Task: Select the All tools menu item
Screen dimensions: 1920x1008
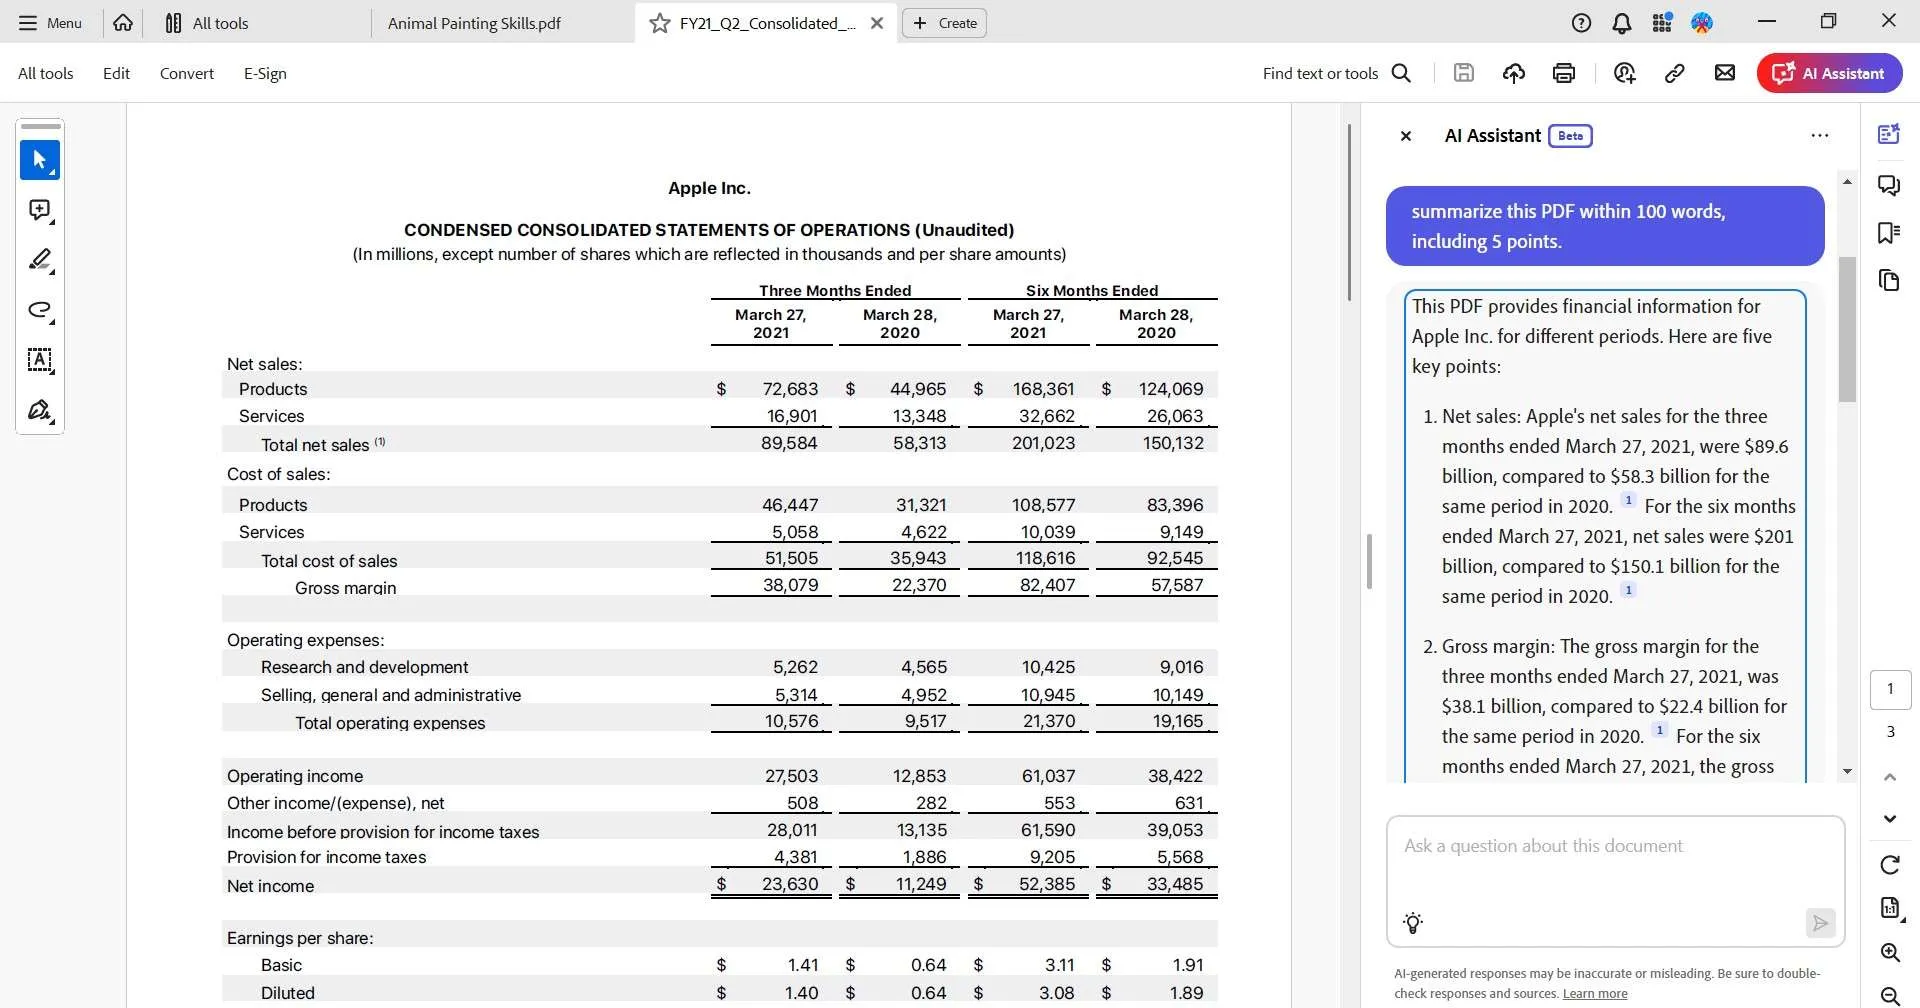Action: [x=46, y=73]
